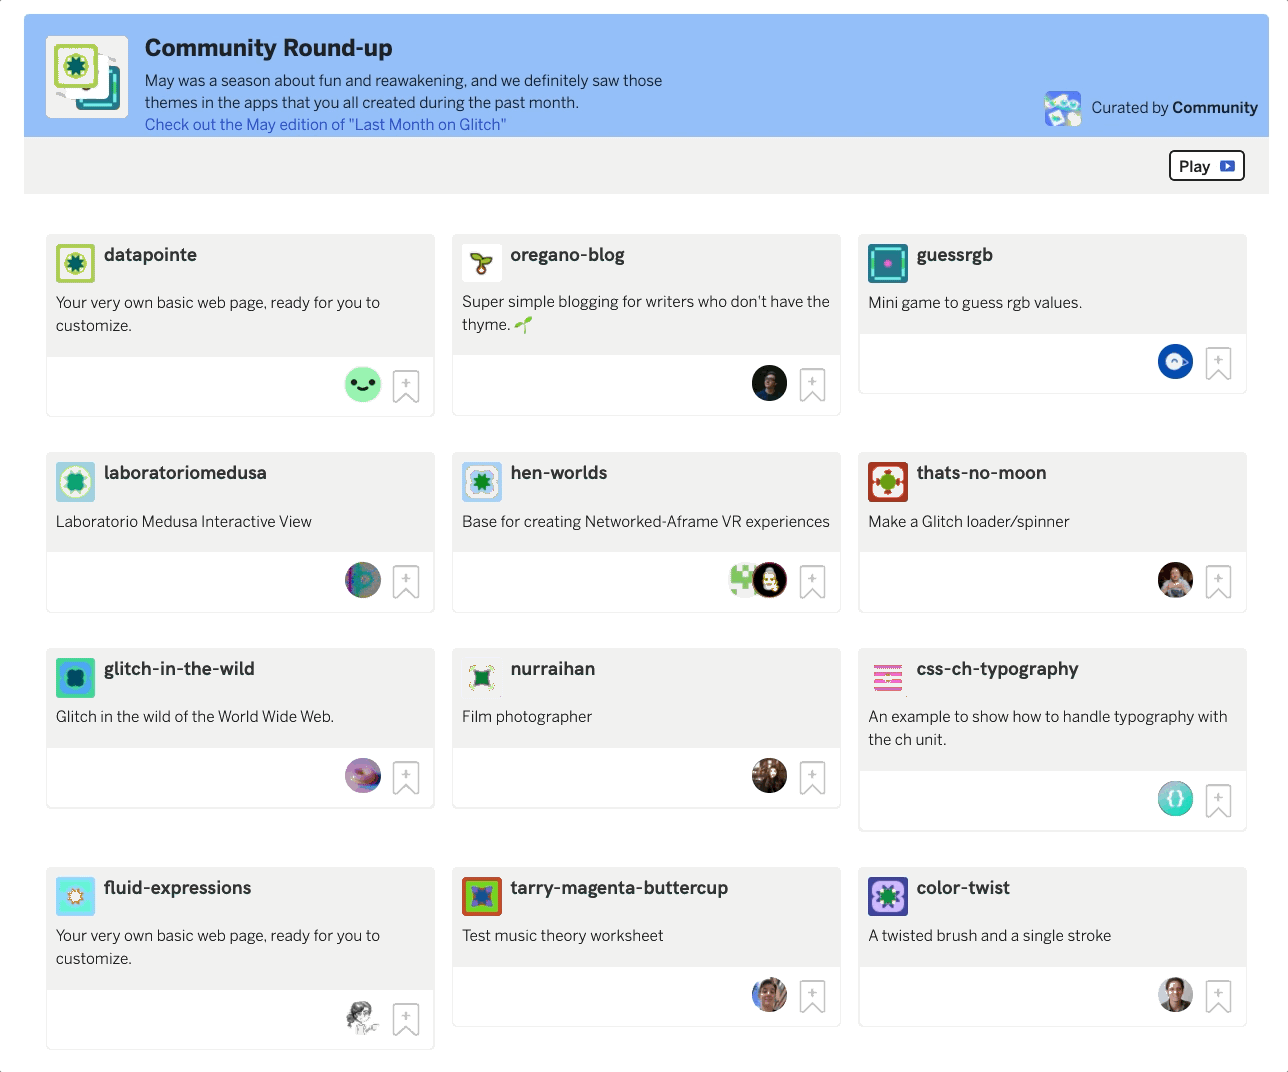Add guessrgb to a collection
Image resolution: width=1288 pixels, height=1072 pixels.
(1218, 363)
